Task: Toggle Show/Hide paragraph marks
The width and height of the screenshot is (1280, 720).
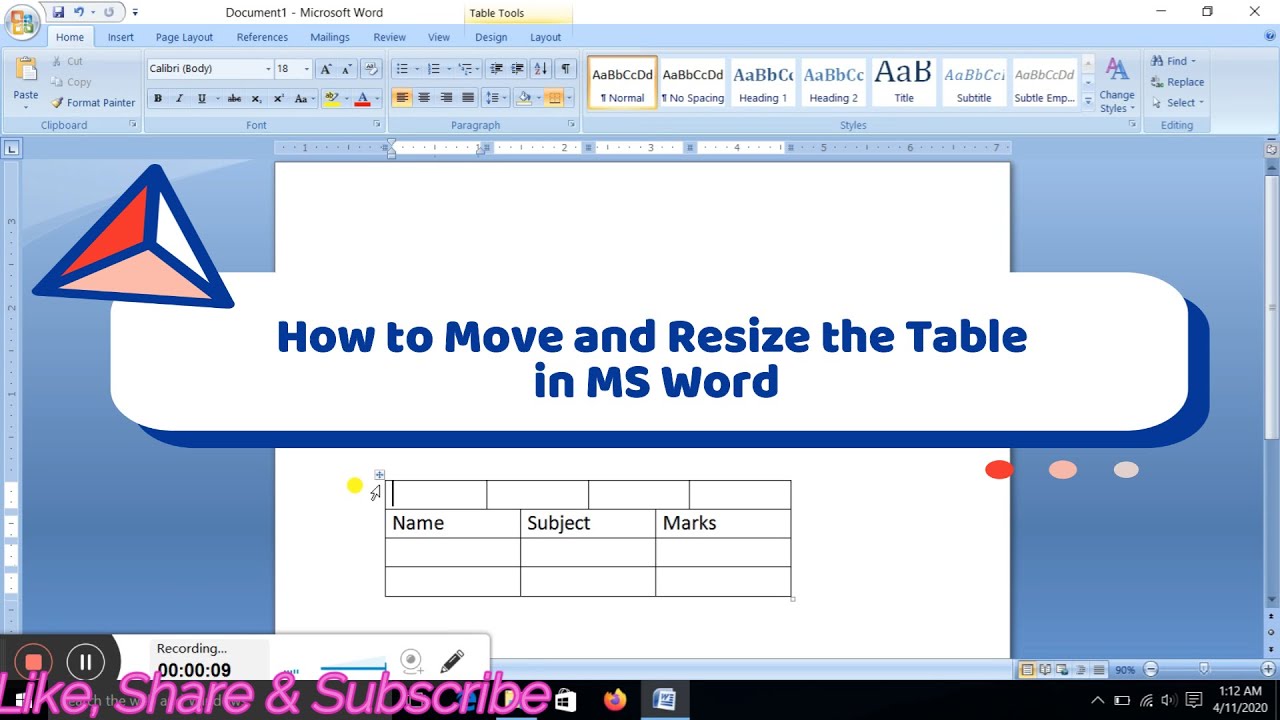Action: coord(566,69)
